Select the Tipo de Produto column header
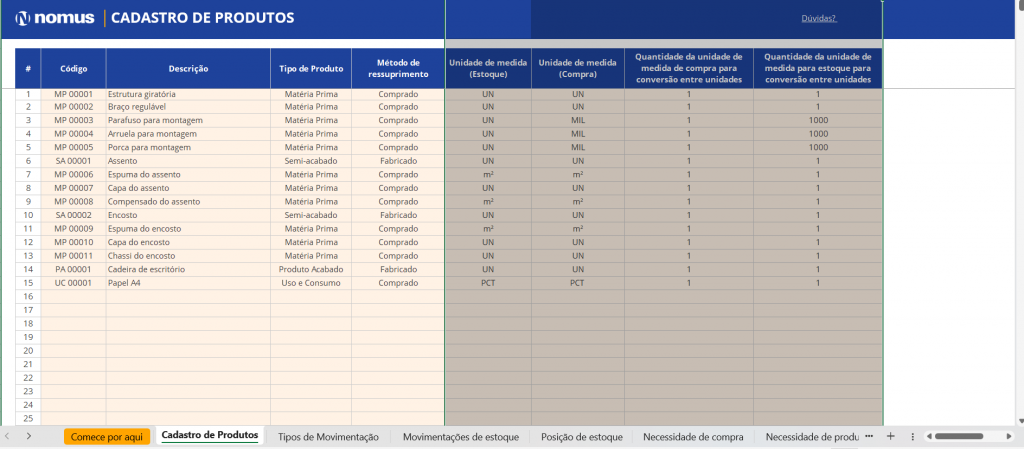 [x=310, y=69]
